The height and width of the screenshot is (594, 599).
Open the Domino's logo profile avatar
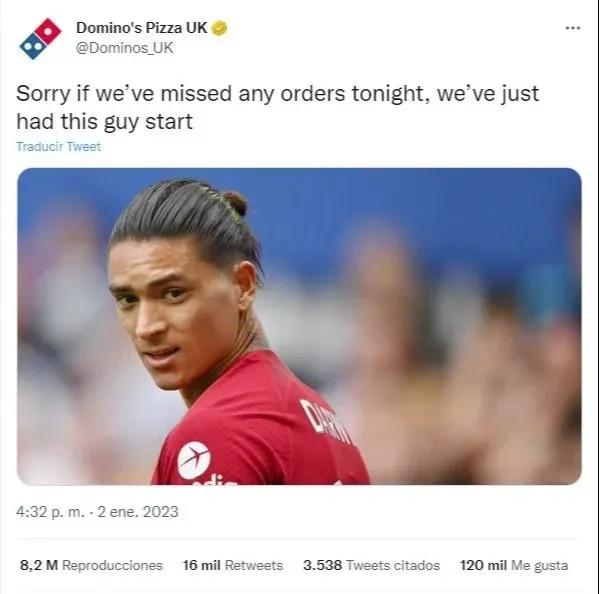coord(40,39)
